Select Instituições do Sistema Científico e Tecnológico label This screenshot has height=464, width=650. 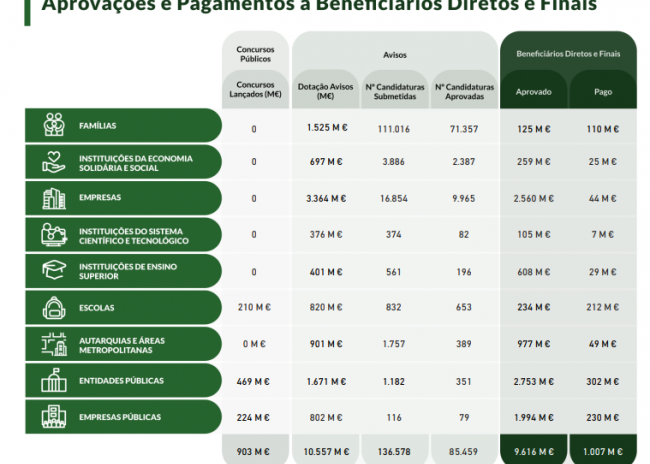tap(133, 236)
